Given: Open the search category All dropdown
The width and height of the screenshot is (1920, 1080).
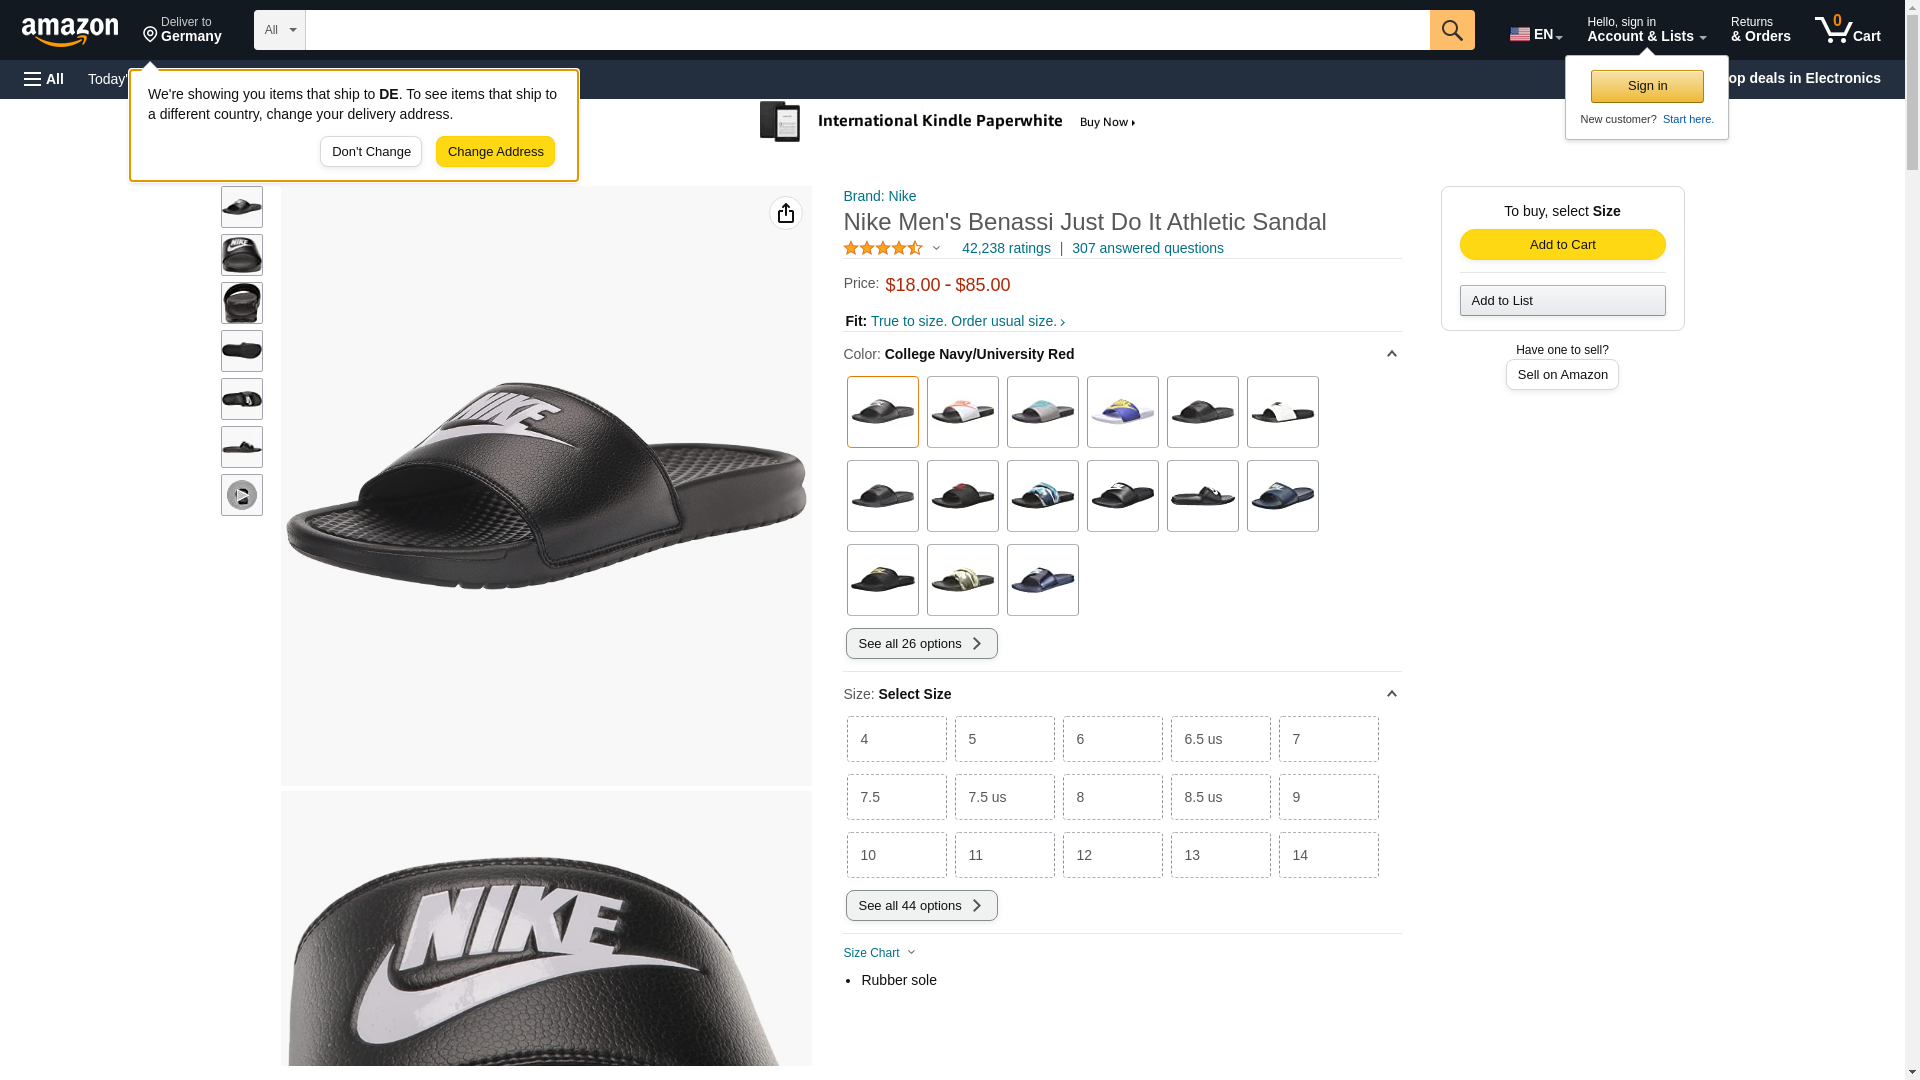Looking at the screenshot, I should (279, 30).
